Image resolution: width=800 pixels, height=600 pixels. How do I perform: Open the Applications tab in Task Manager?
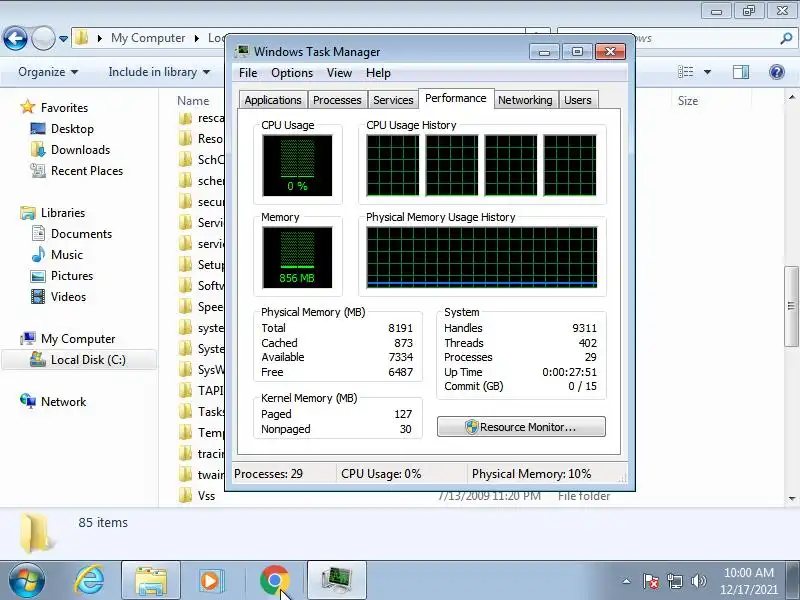pyautogui.click(x=273, y=100)
